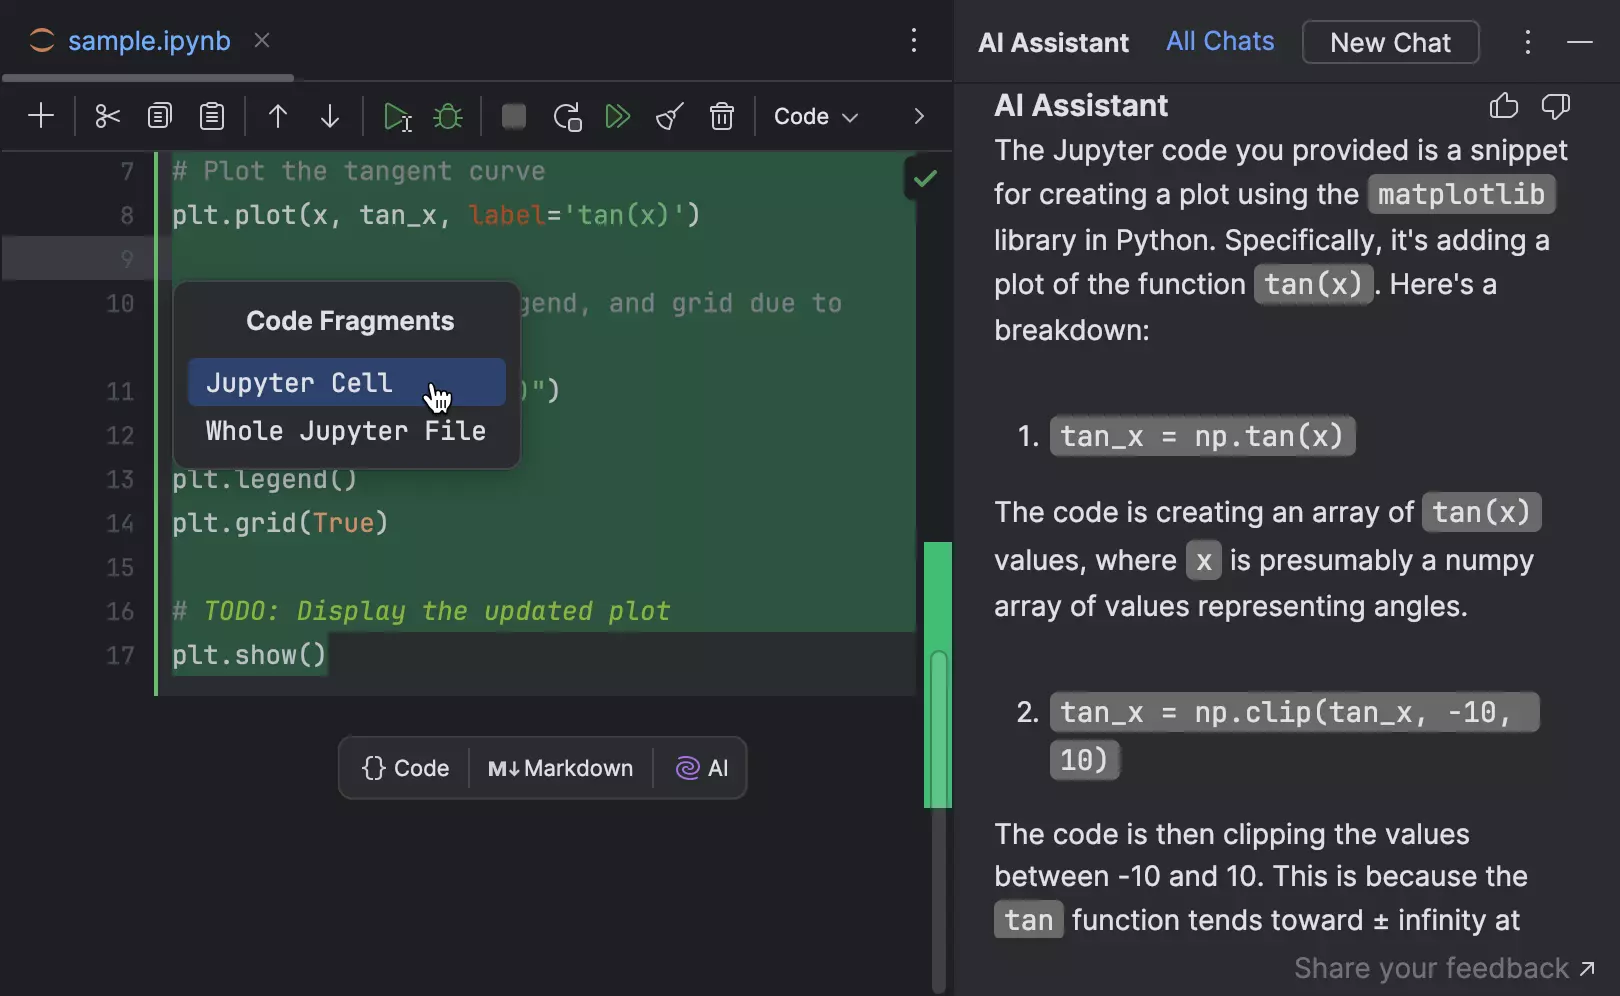
Task: Restart the kernel icon
Action: 567,116
